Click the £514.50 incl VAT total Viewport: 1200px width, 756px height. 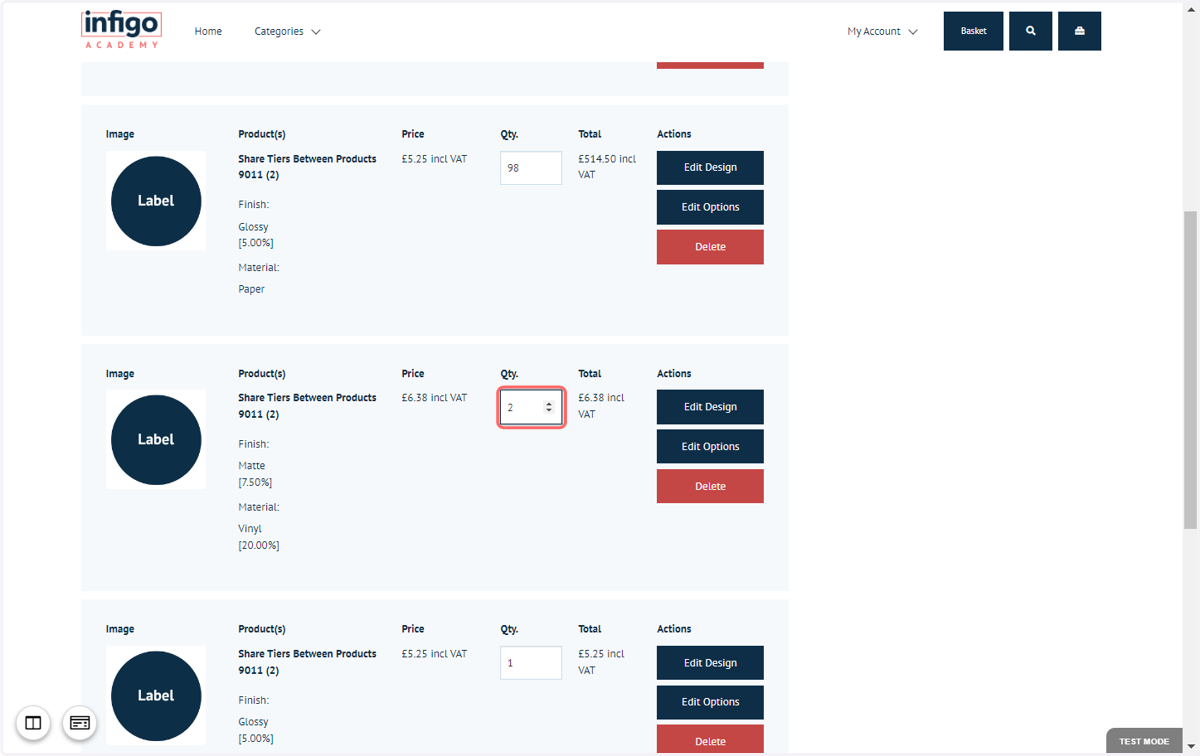[607, 167]
